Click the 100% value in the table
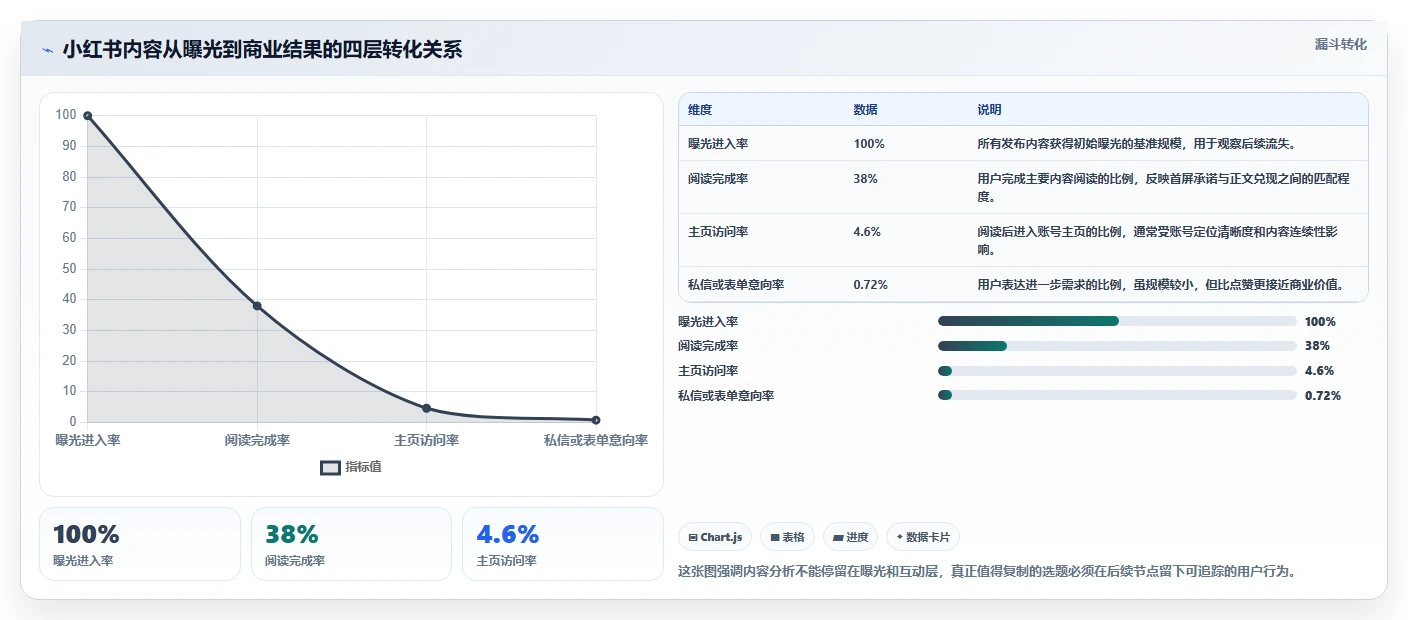 tap(869, 144)
